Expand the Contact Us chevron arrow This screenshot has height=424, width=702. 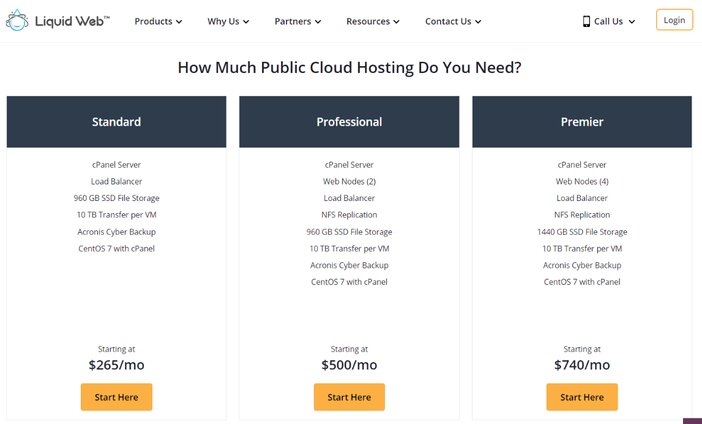coord(478,21)
